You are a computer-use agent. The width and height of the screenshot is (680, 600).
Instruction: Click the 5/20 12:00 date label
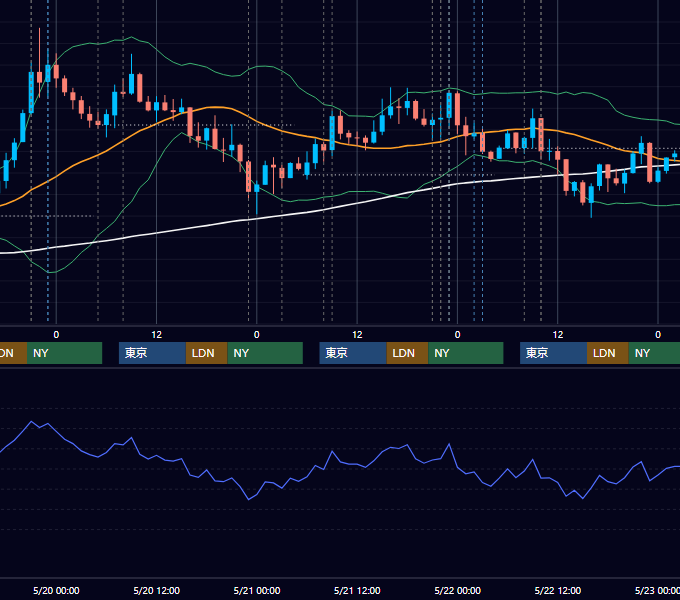click(x=157, y=590)
